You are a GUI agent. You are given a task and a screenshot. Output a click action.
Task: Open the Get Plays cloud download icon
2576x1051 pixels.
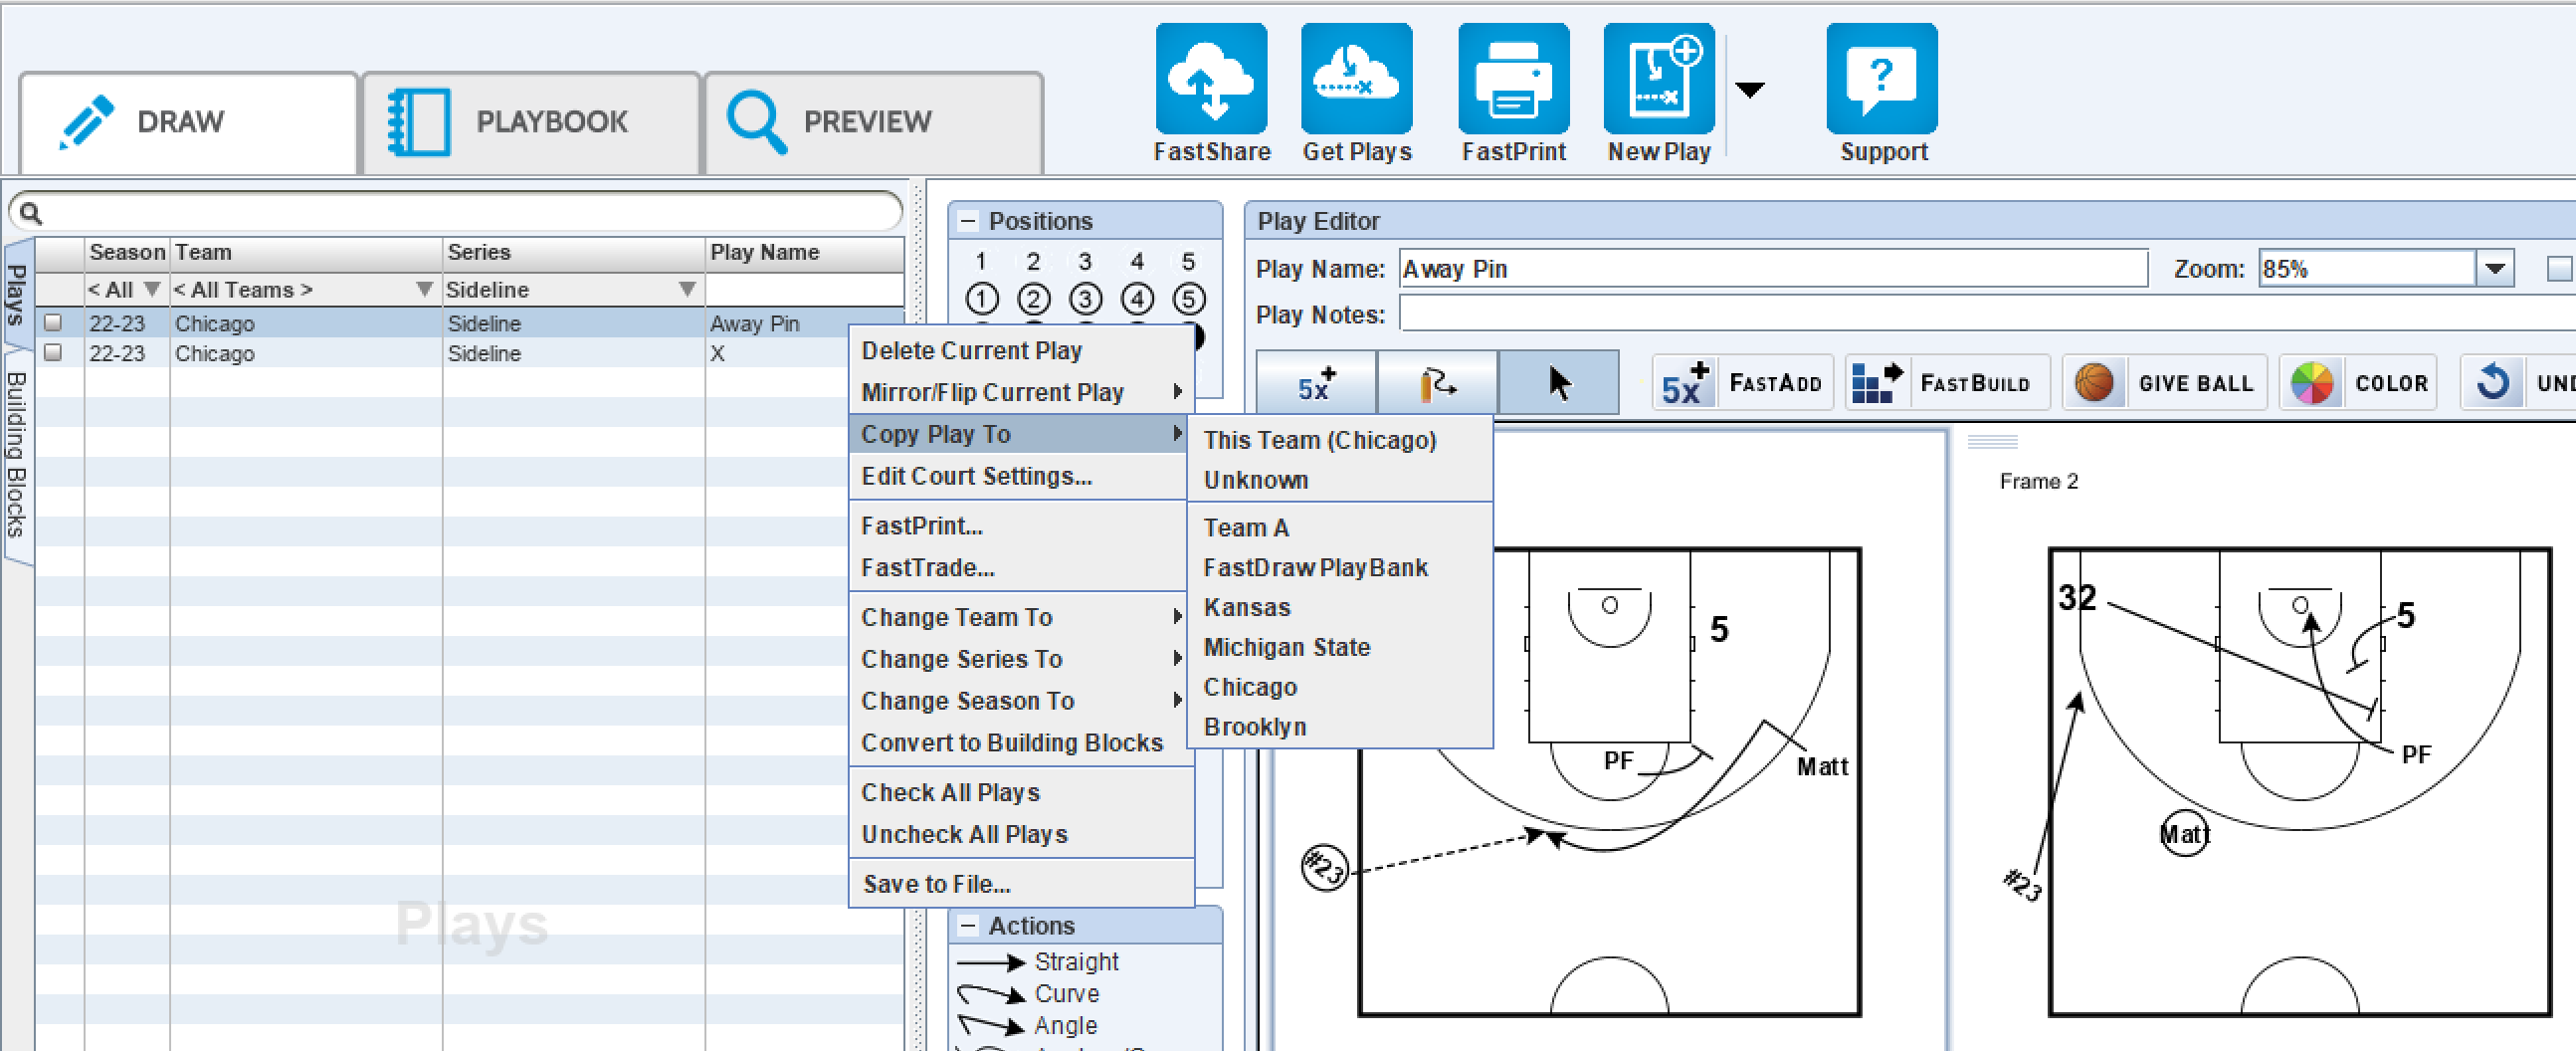coord(1356,79)
